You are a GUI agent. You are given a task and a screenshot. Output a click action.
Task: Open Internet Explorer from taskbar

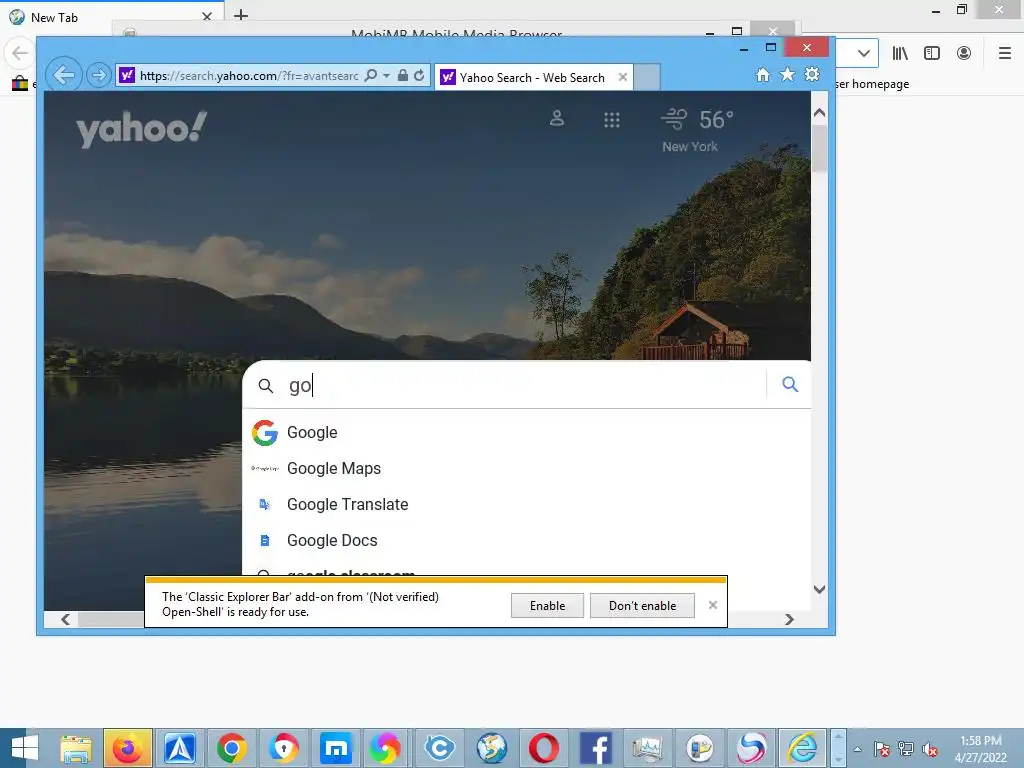(802, 748)
